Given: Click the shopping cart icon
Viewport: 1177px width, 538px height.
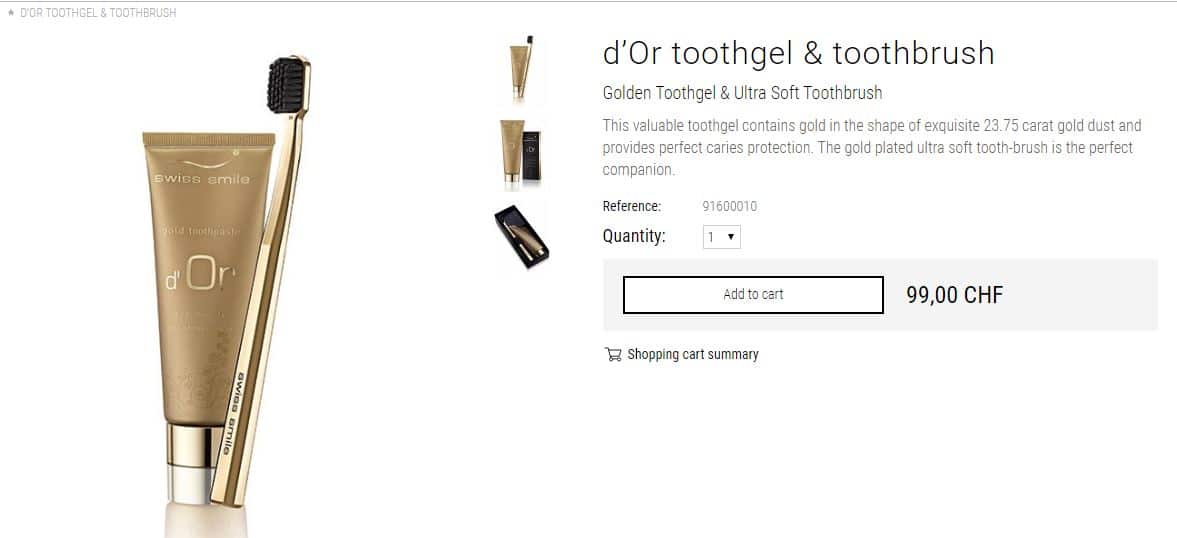Looking at the screenshot, I should tap(613, 354).
